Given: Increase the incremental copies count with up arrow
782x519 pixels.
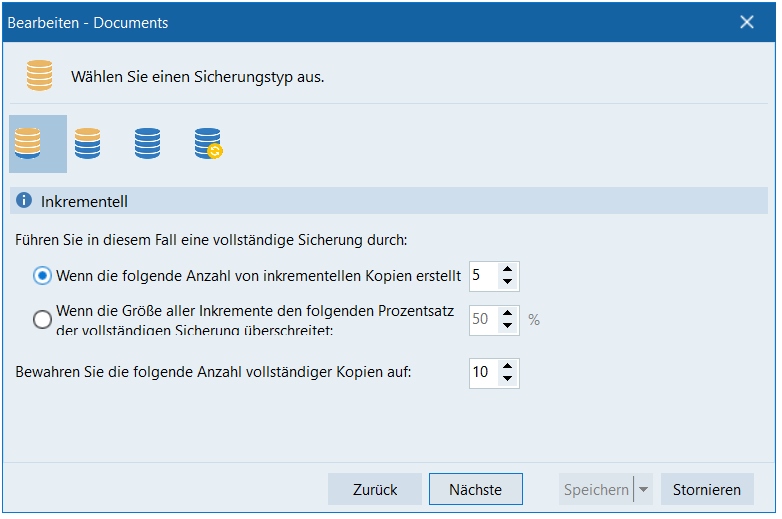Looking at the screenshot, I should click(508, 270).
